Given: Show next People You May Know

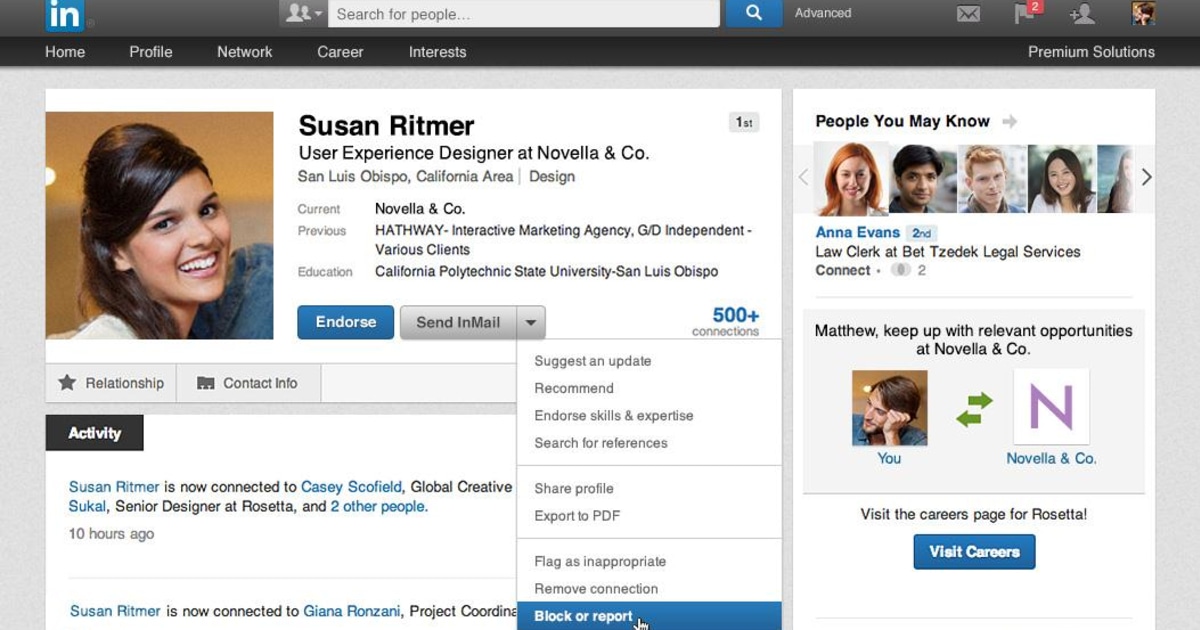Looking at the screenshot, I should (1146, 177).
